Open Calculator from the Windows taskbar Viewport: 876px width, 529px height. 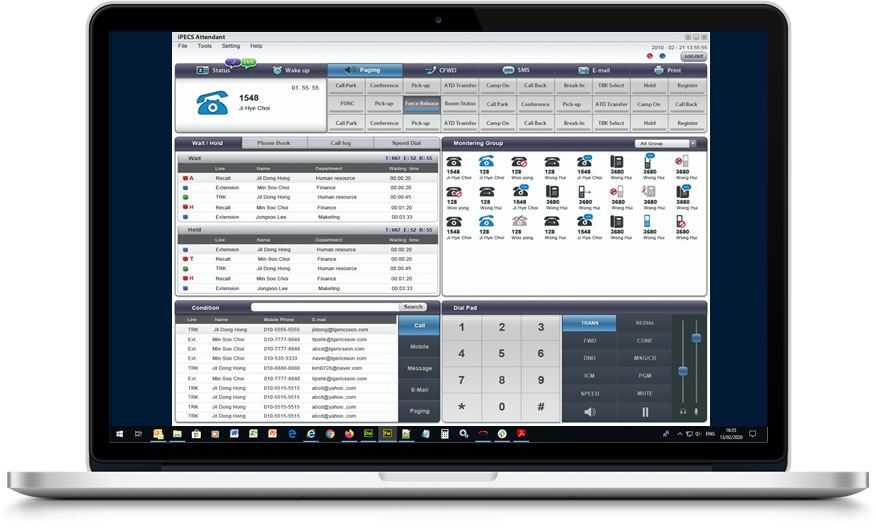444,434
